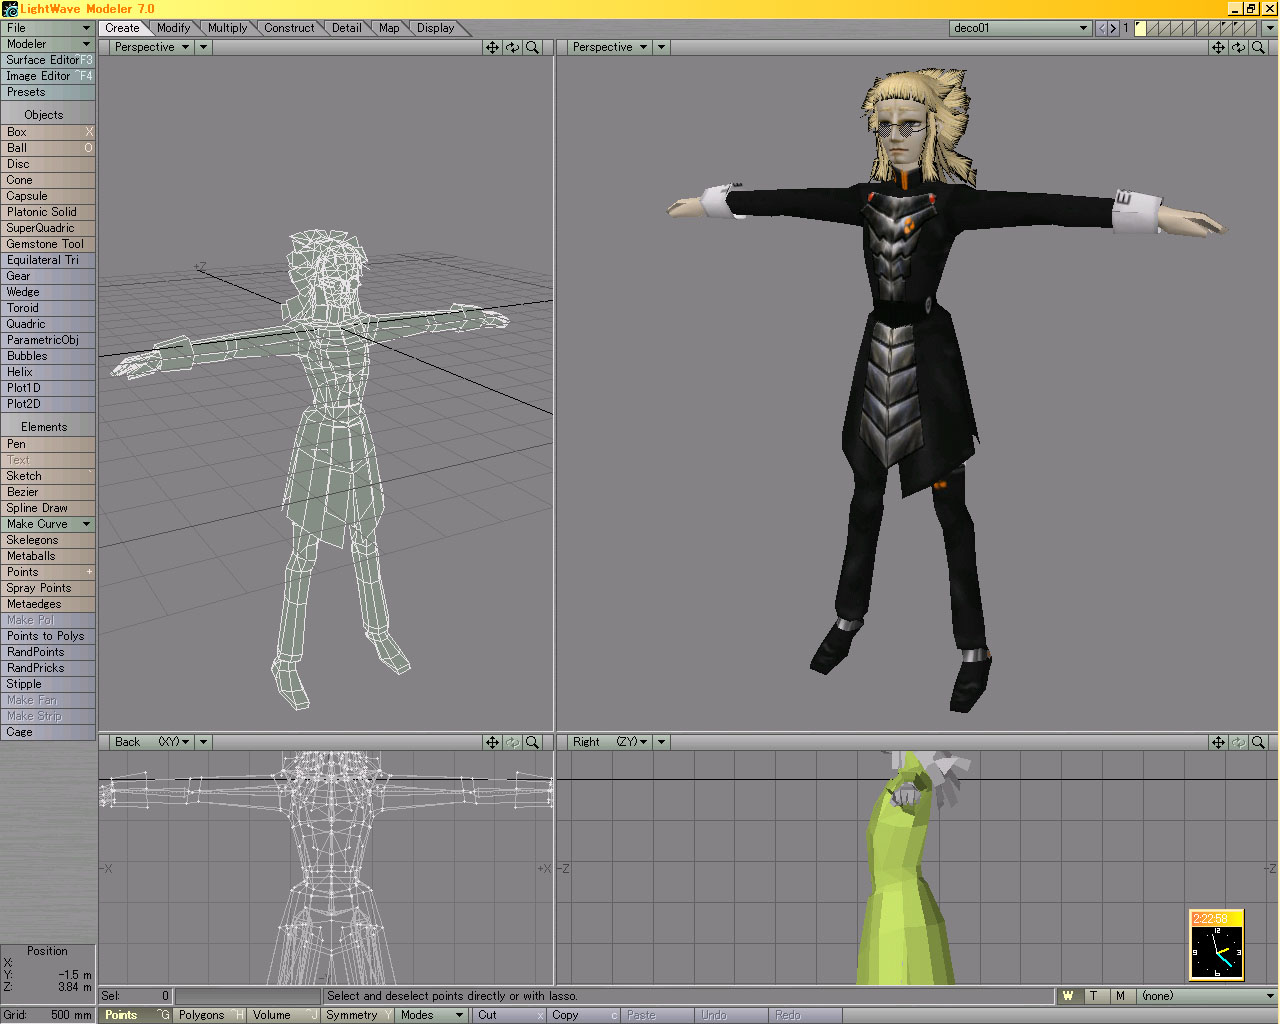The height and width of the screenshot is (1024, 1280).
Task: Switch to the Multiply tab
Action: (228, 28)
